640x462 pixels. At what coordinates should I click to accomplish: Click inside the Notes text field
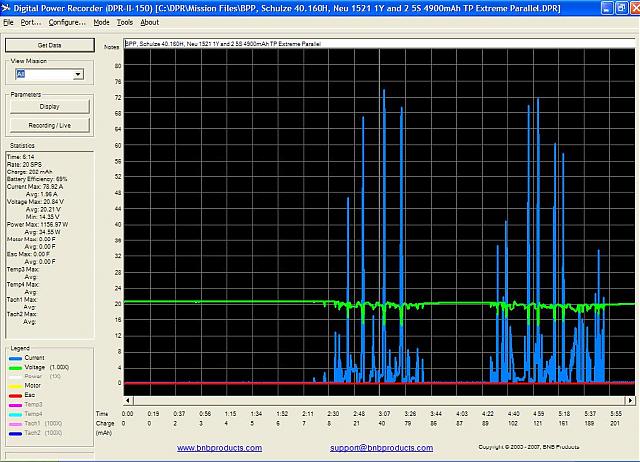pos(380,46)
